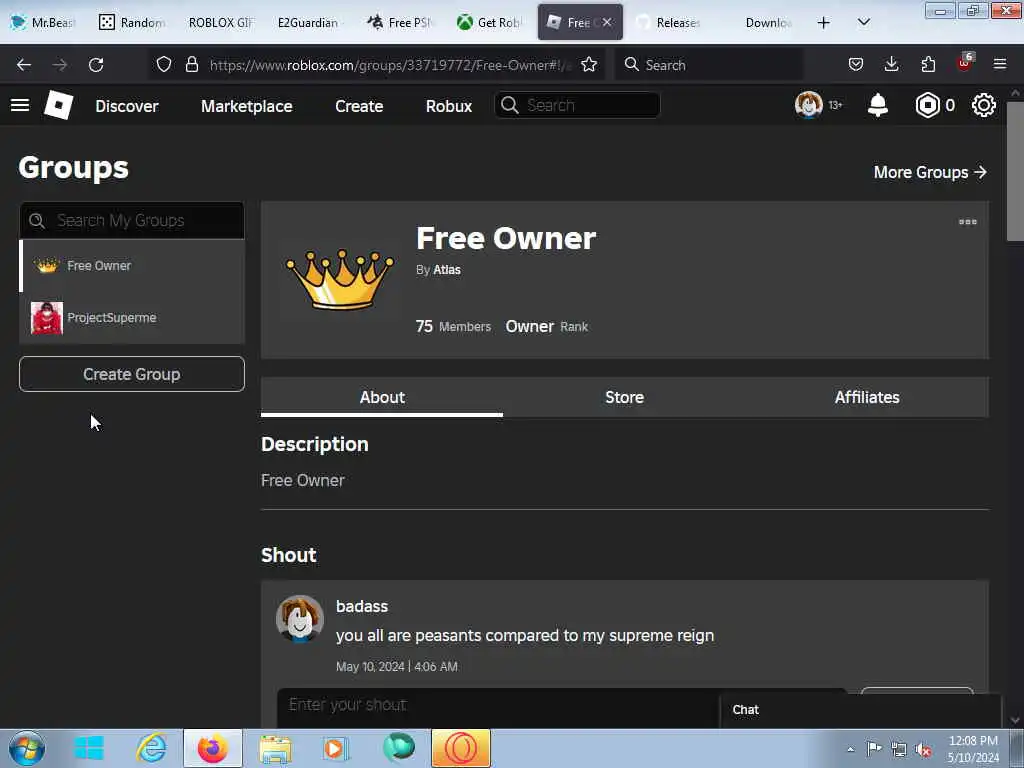Open the Windows Start orb
Image resolution: width=1024 pixels, height=768 pixels.
[x=27, y=748]
